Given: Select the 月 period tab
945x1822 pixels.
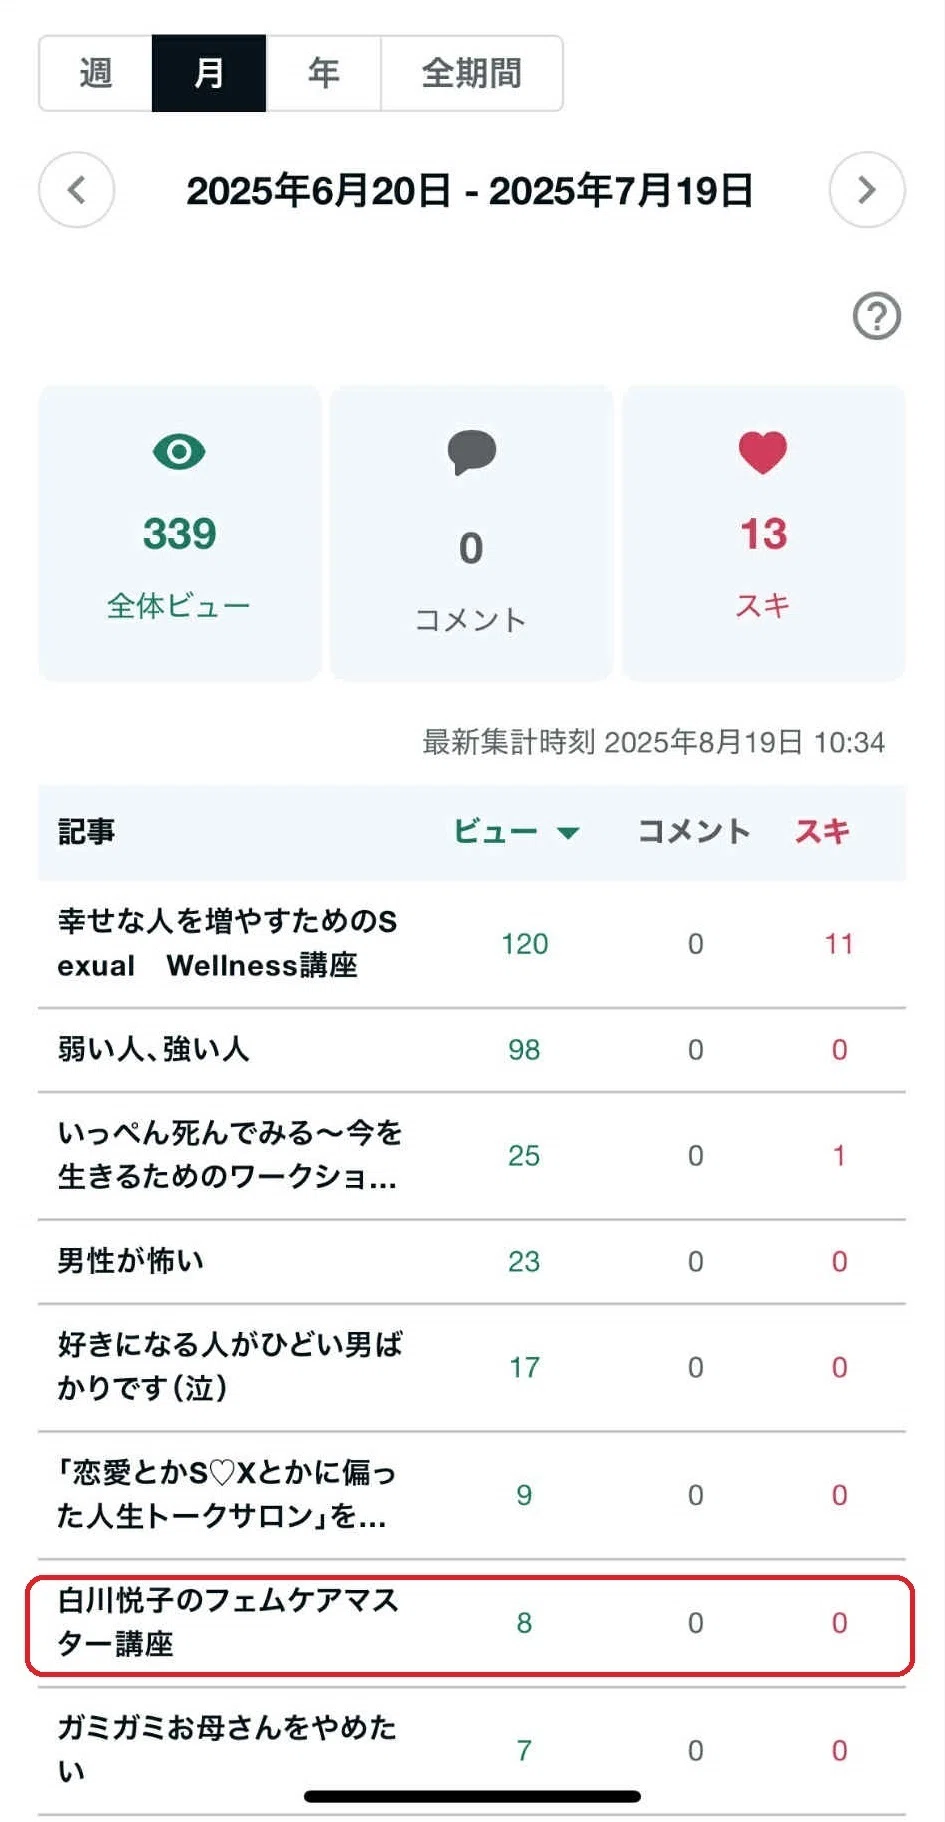Looking at the screenshot, I should coord(209,73).
